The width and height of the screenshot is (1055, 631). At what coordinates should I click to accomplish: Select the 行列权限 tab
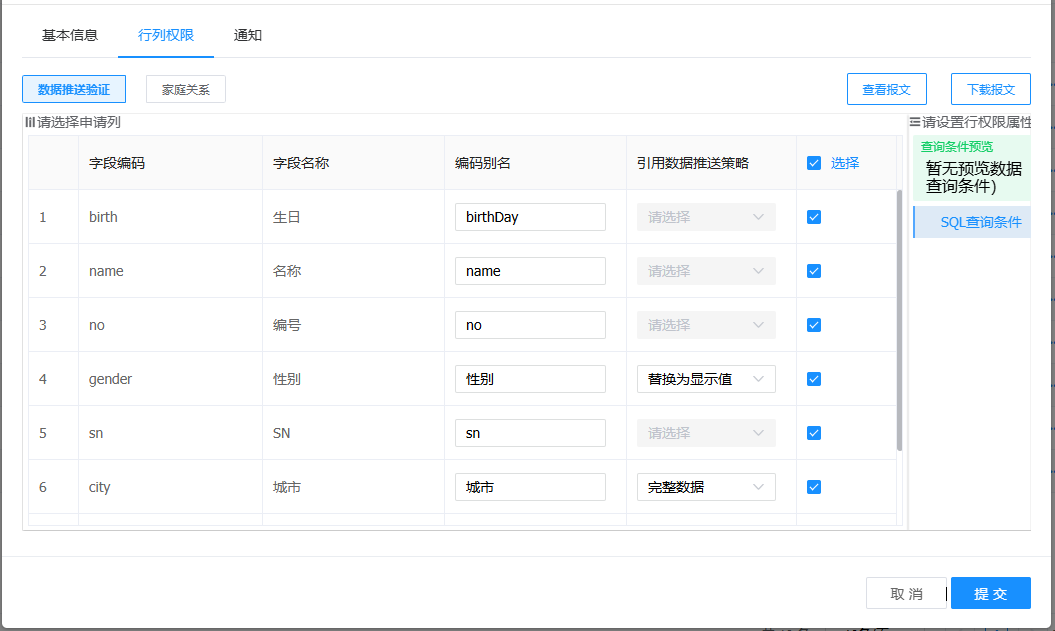(166, 35)
